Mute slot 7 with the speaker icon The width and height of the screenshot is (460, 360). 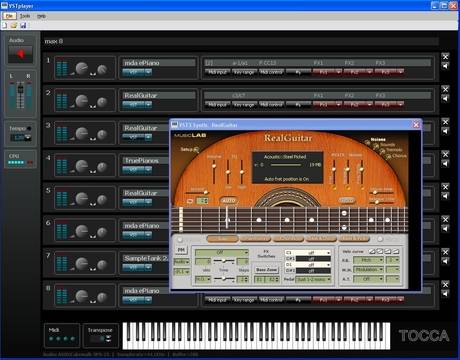[445, 261]
